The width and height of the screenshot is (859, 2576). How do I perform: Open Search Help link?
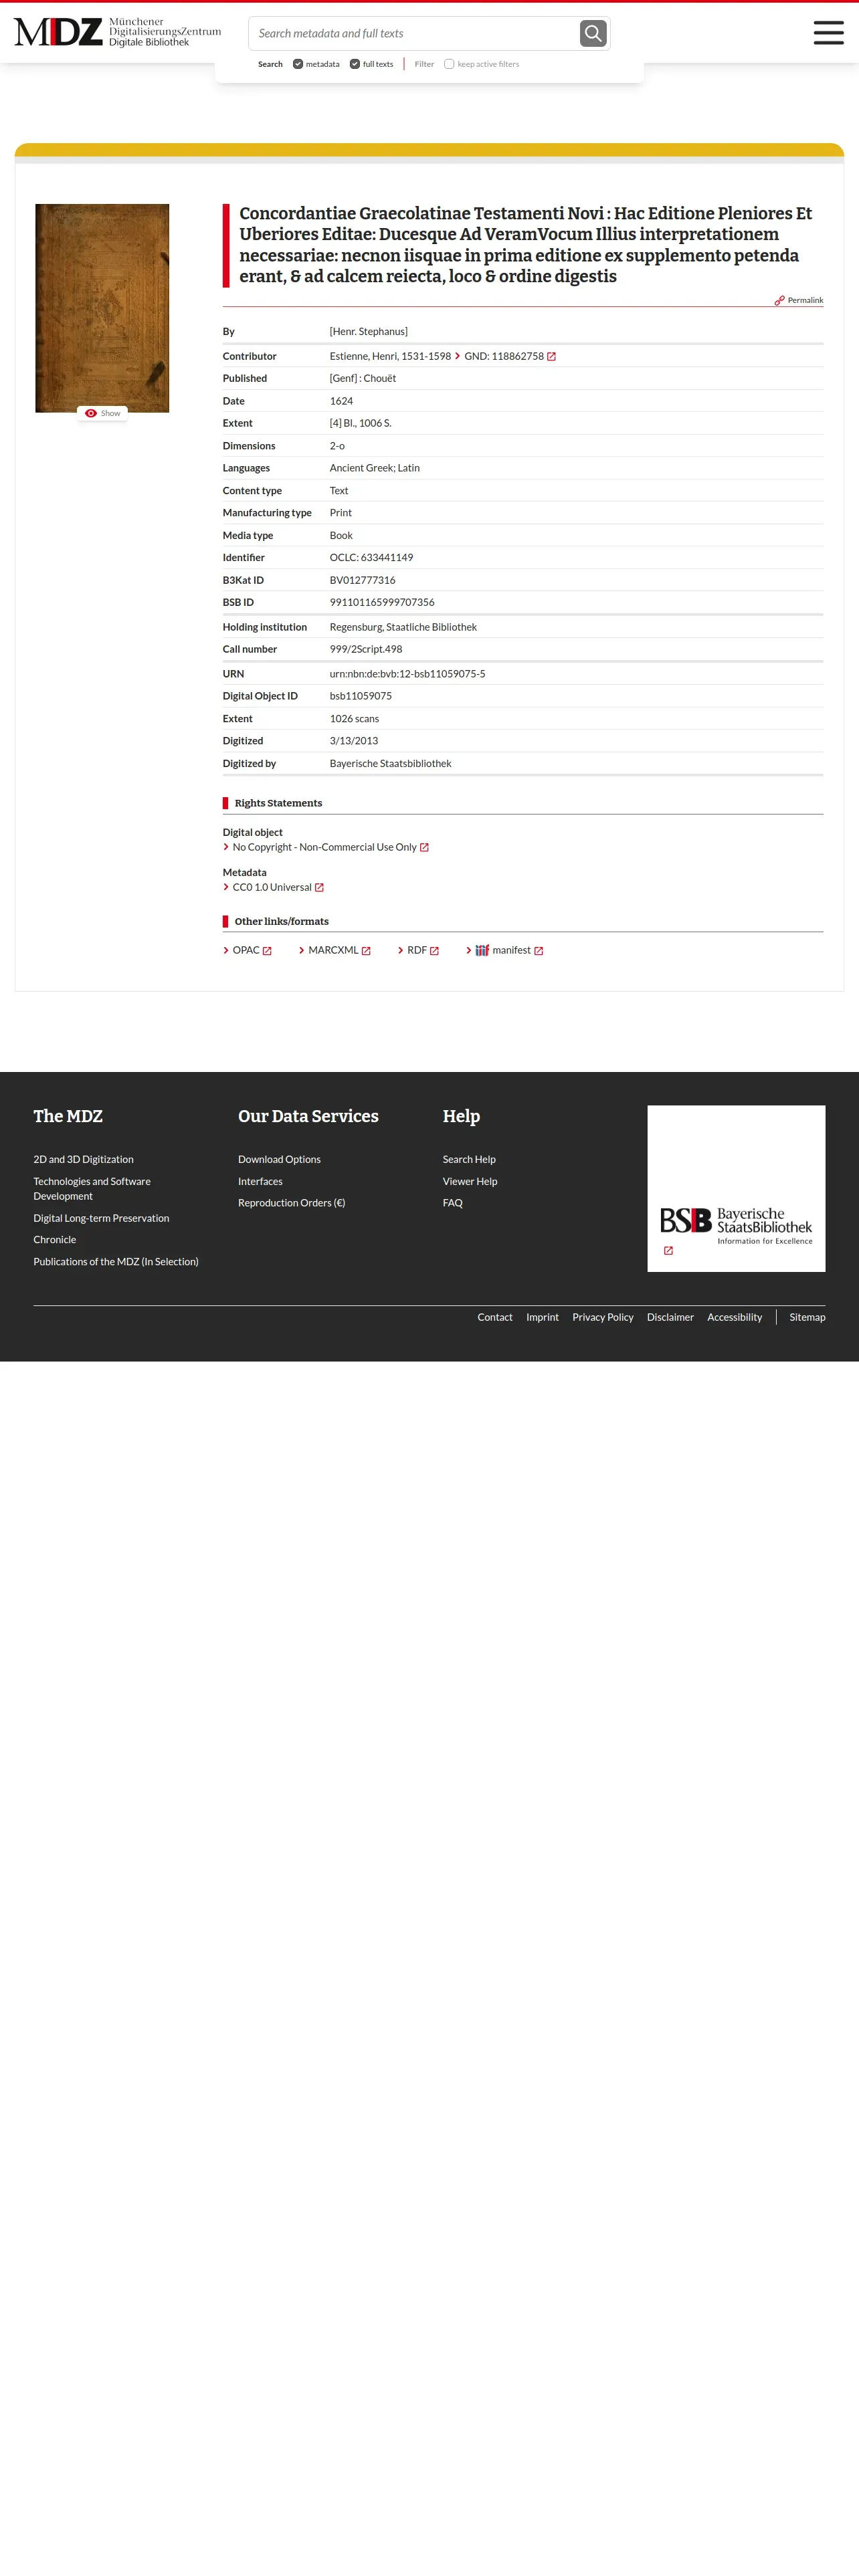469,1159
